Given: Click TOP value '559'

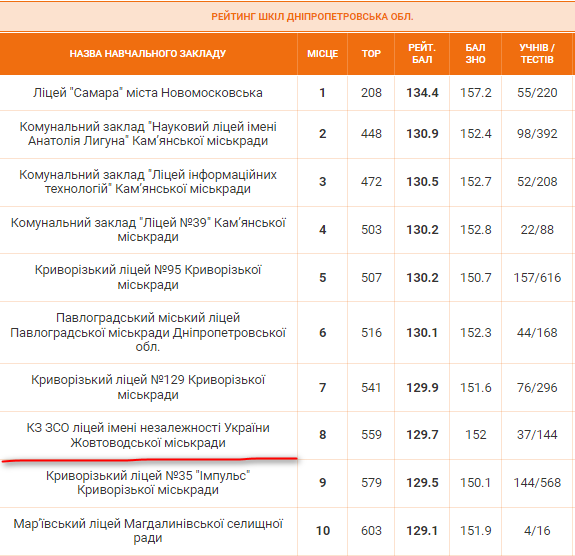Looking at the screenshot, I should (371, 435).
